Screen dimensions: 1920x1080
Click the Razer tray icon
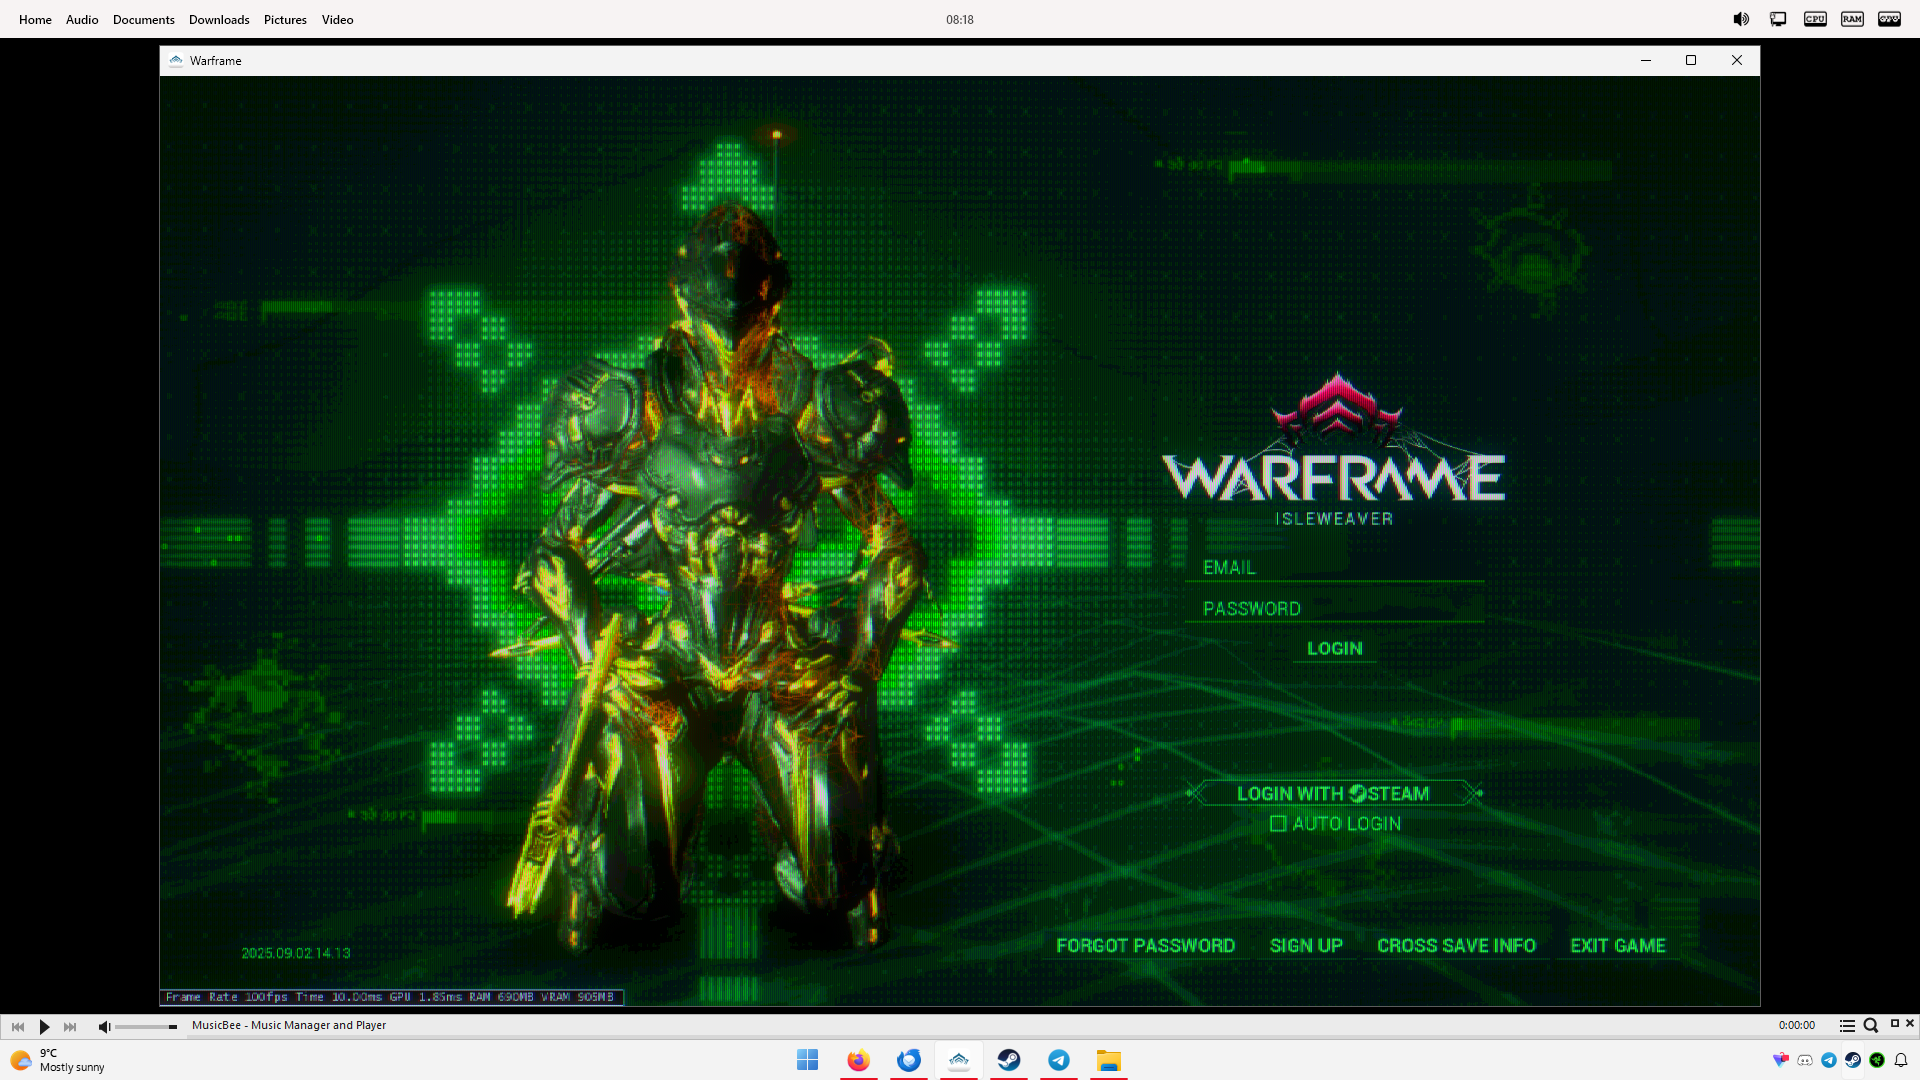coord(1877,1060)
